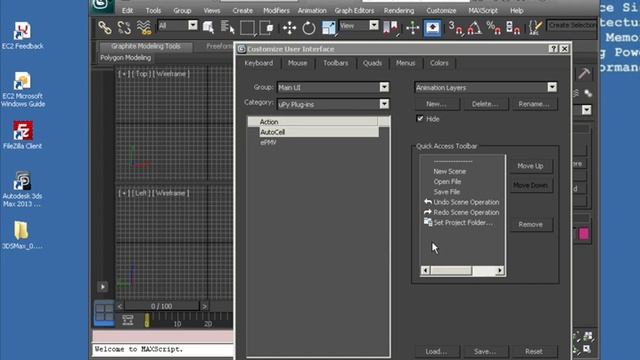
Task: Switch to the Toolbars tab
Action: pyautogui.click(x=336, y=63)
